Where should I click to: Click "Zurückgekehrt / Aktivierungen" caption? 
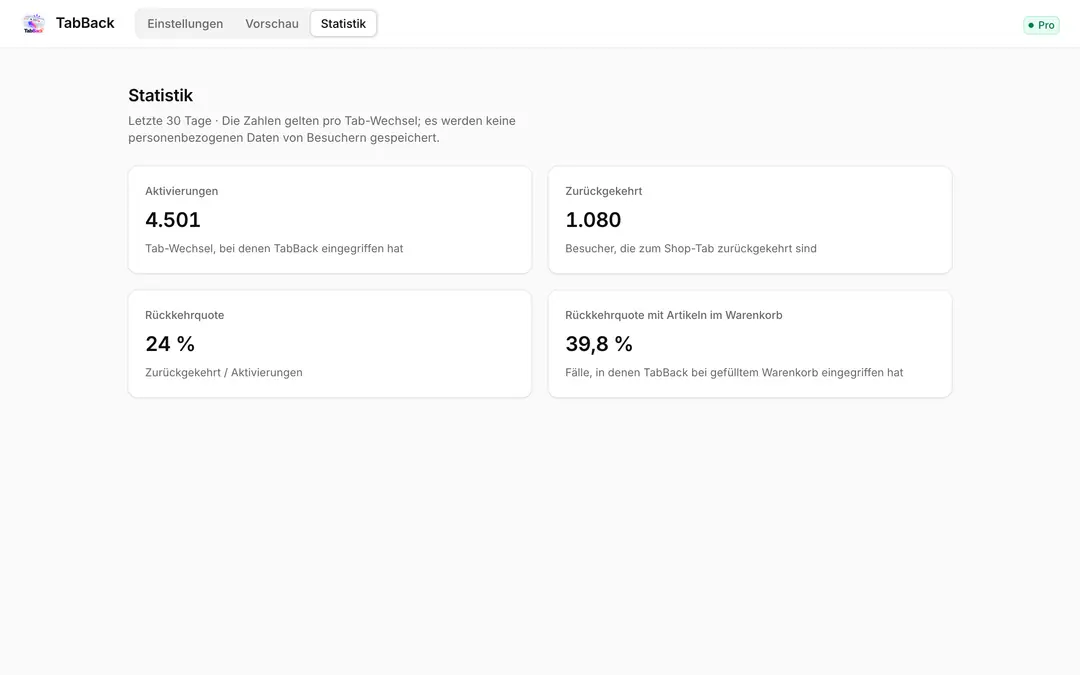(x=224, y=372)
